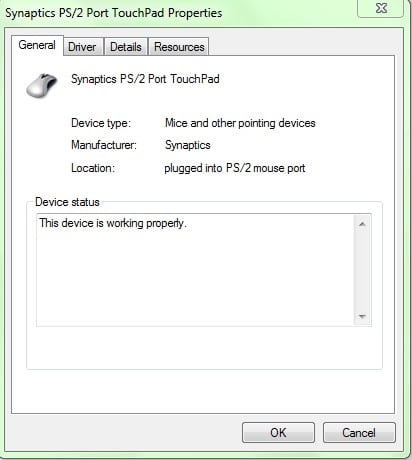Image resolution: width=412 pixels, height=460 pixels.
Task: Click the 'Location:' label
Action: pos(93,168)
